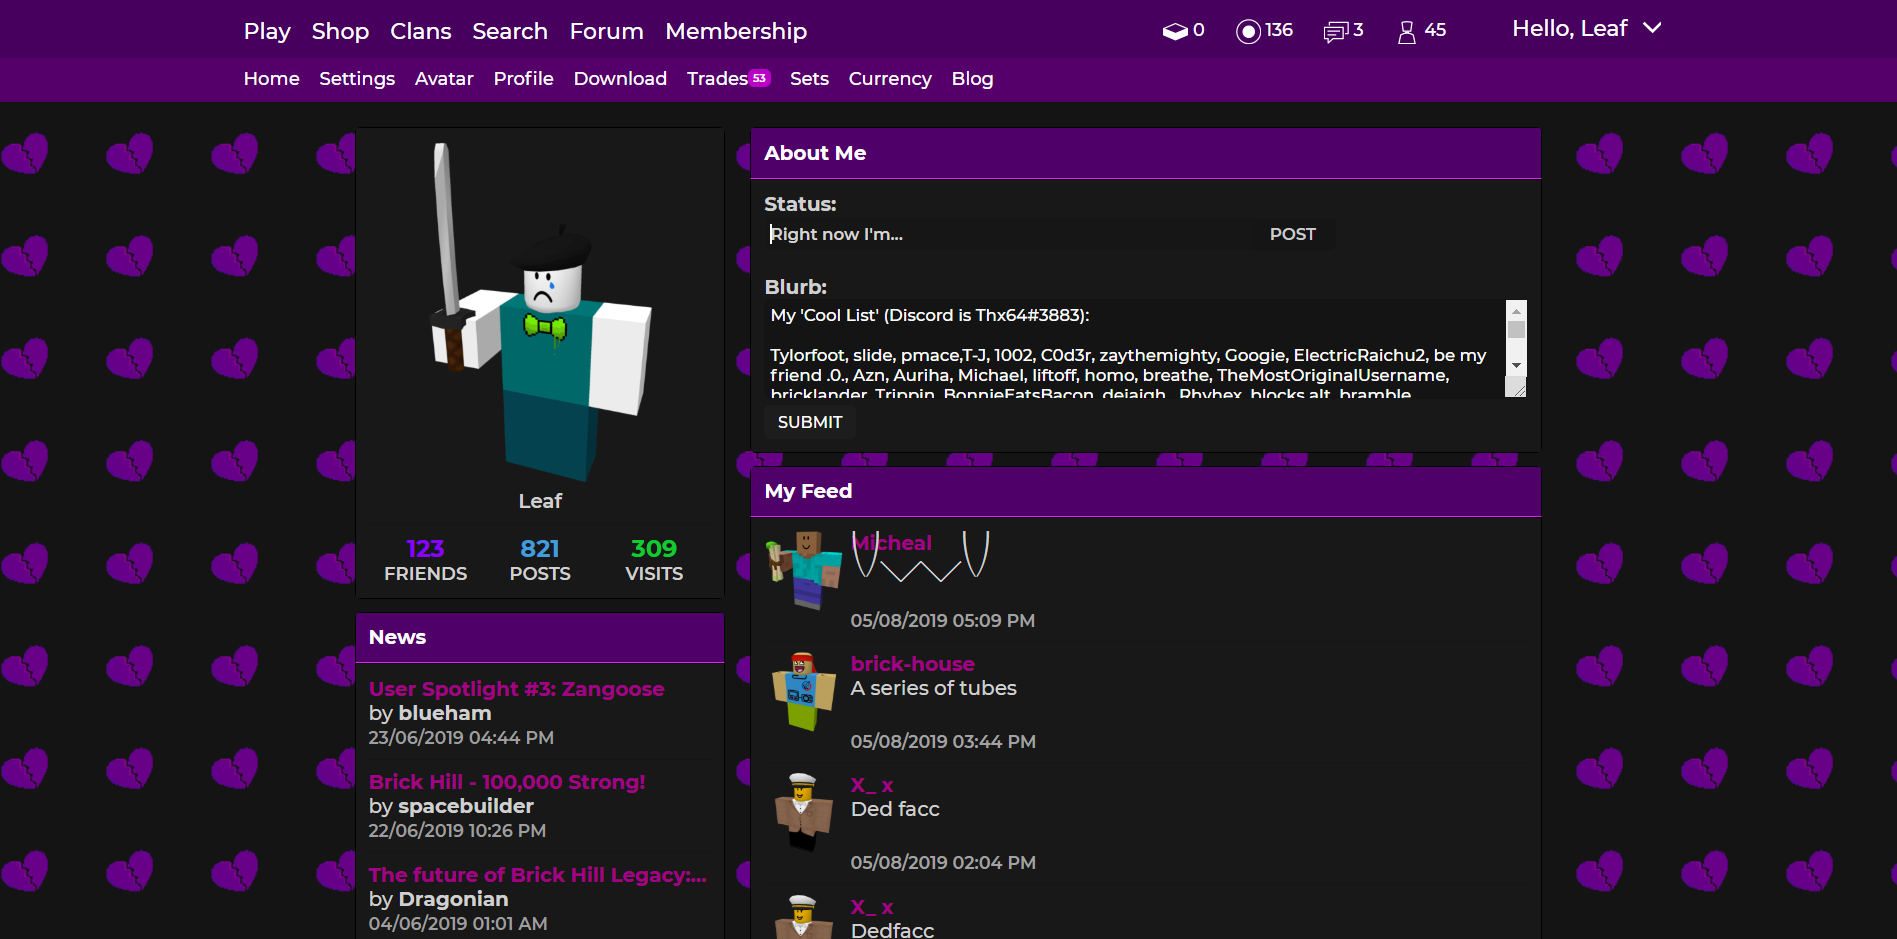This screenshot has width=1897, height=939.
Task: Click the blurb scrollbar thumb
Action: pos(1516,330)
